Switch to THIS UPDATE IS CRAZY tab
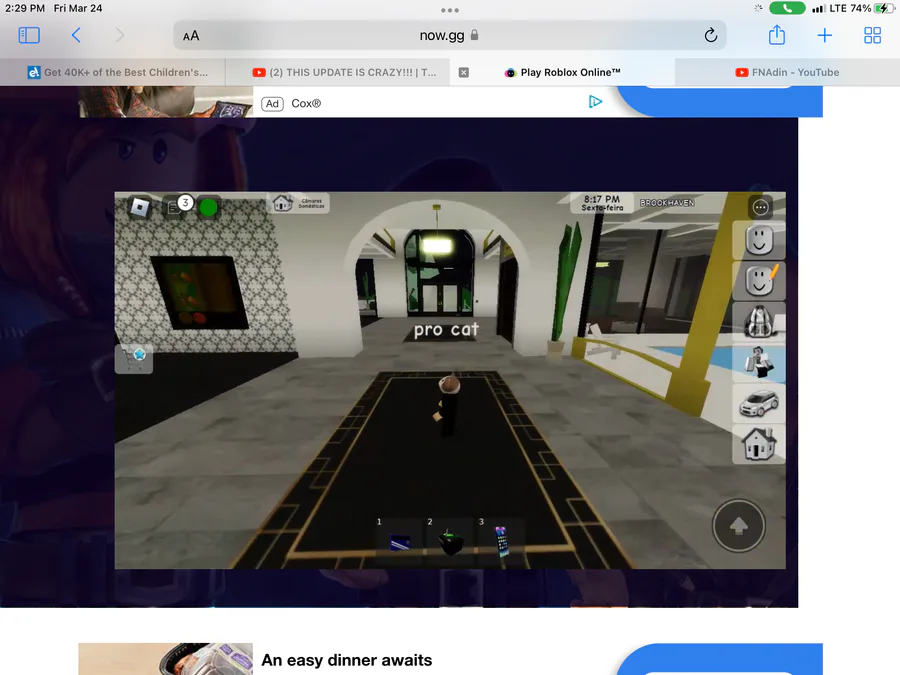 (344, 72)
